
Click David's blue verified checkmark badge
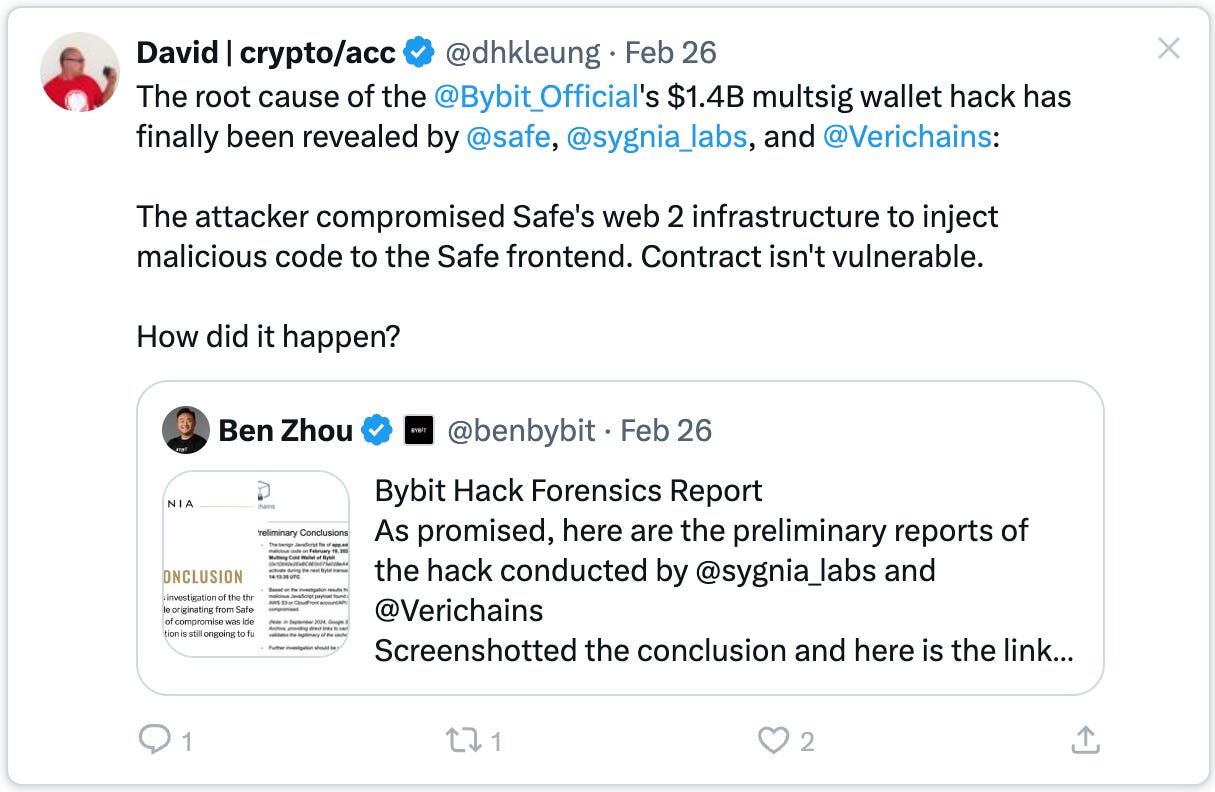coord(420,51)
